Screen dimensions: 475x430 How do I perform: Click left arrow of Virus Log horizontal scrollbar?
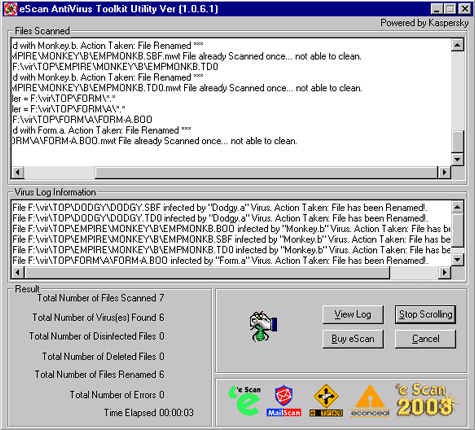click(x=17, y=272)
